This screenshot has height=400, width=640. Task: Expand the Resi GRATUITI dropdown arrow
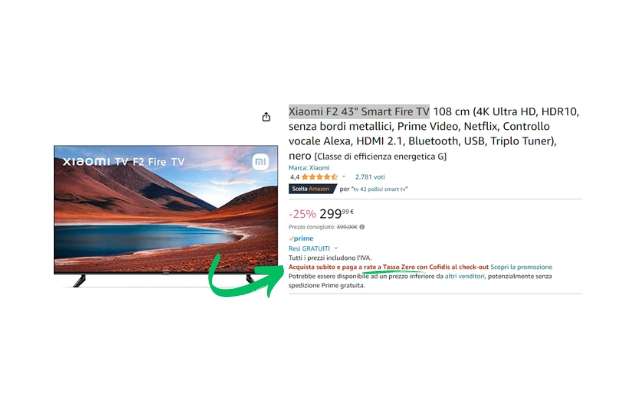click(336, 248)
